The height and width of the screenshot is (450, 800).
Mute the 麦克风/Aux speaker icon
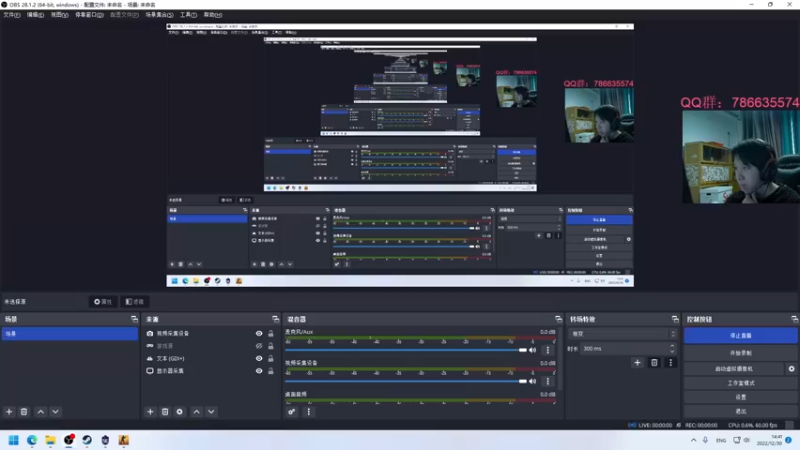[533, 350]
